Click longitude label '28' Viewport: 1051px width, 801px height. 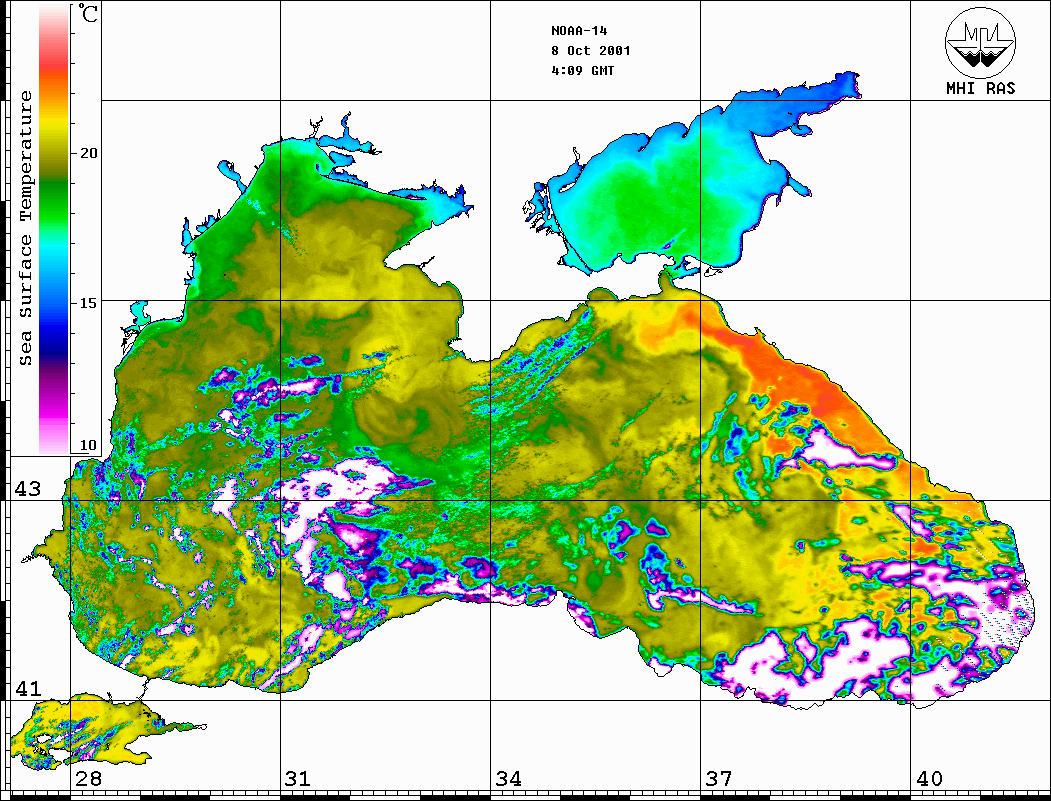pos(88,778)
